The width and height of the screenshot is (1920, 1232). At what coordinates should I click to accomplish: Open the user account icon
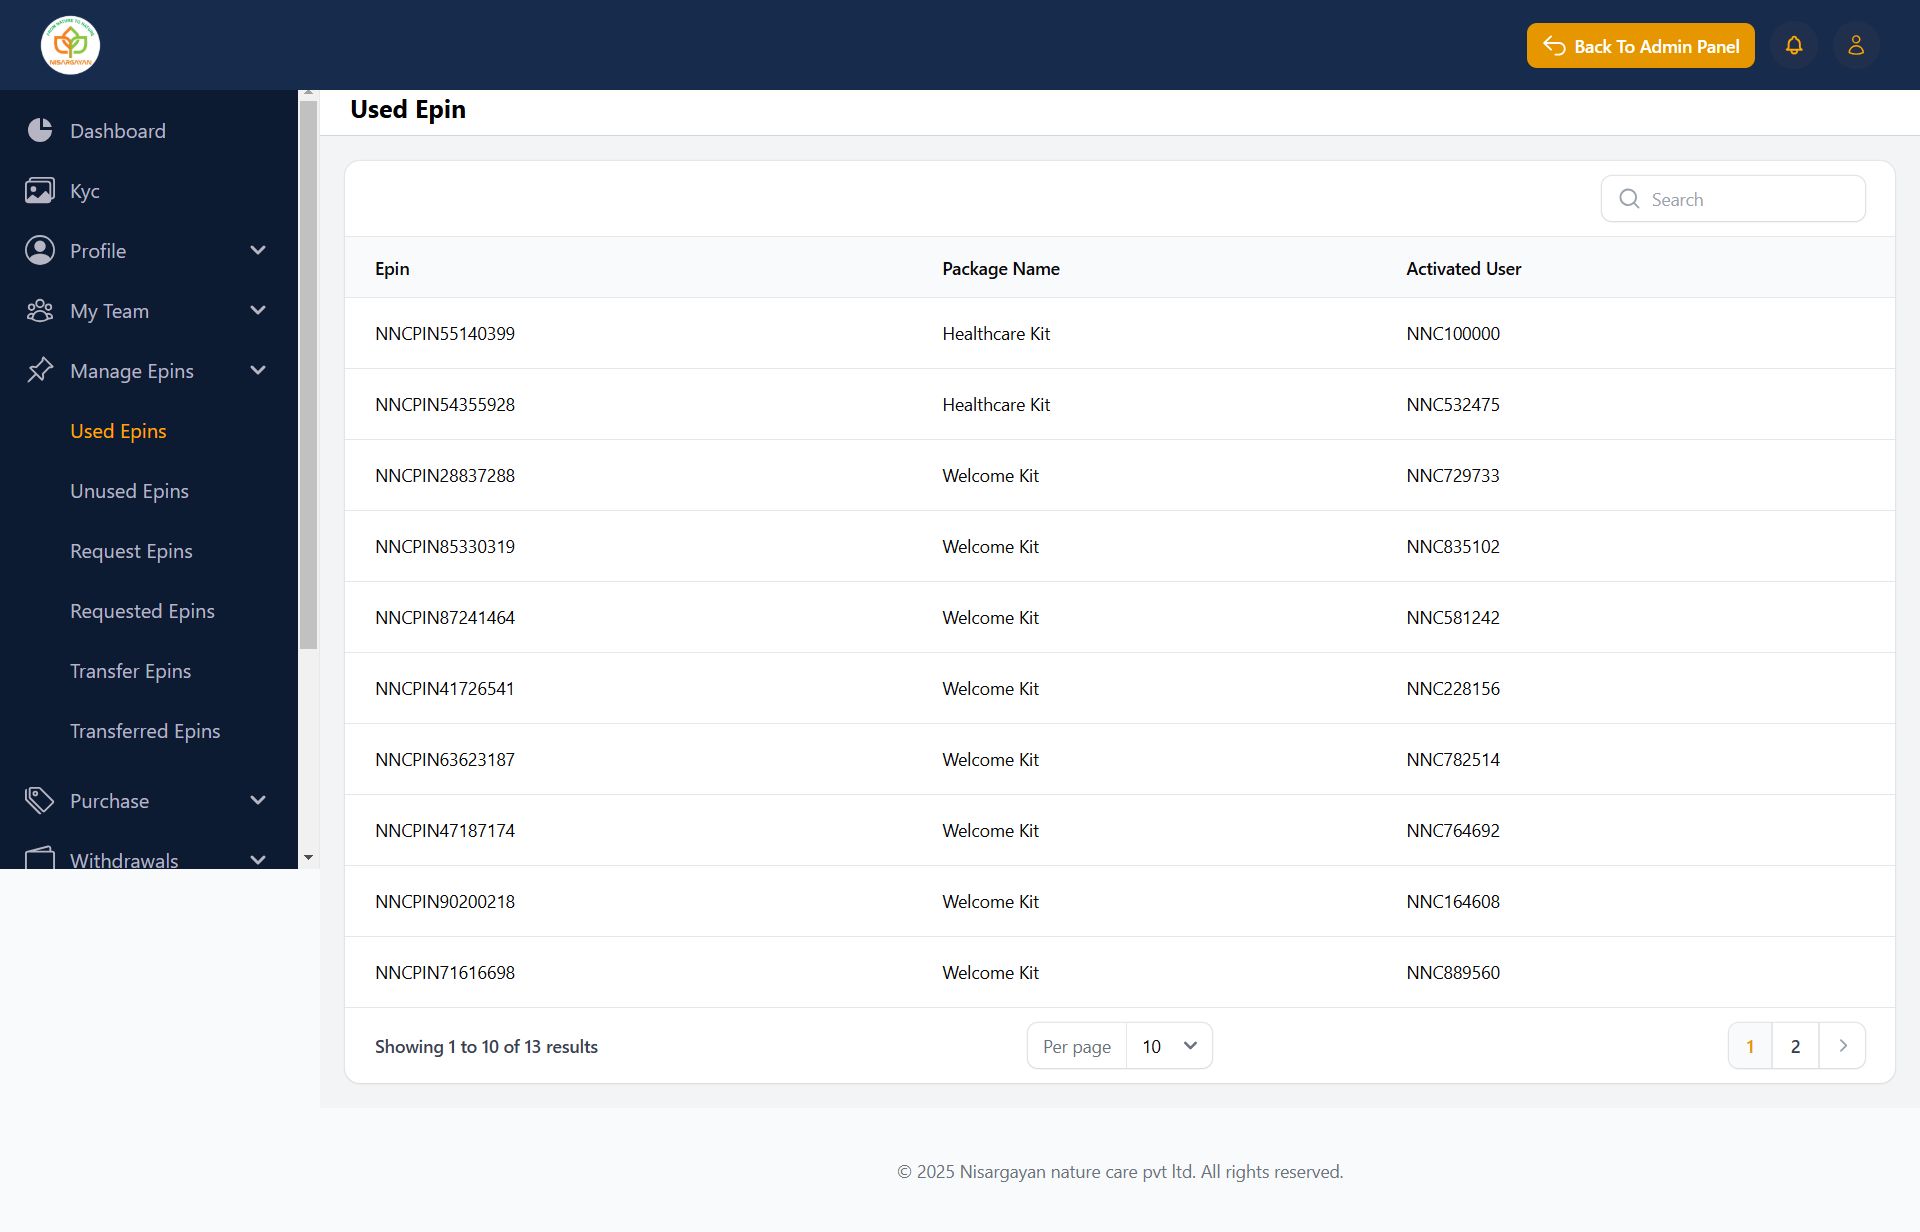pos(1856,46)
